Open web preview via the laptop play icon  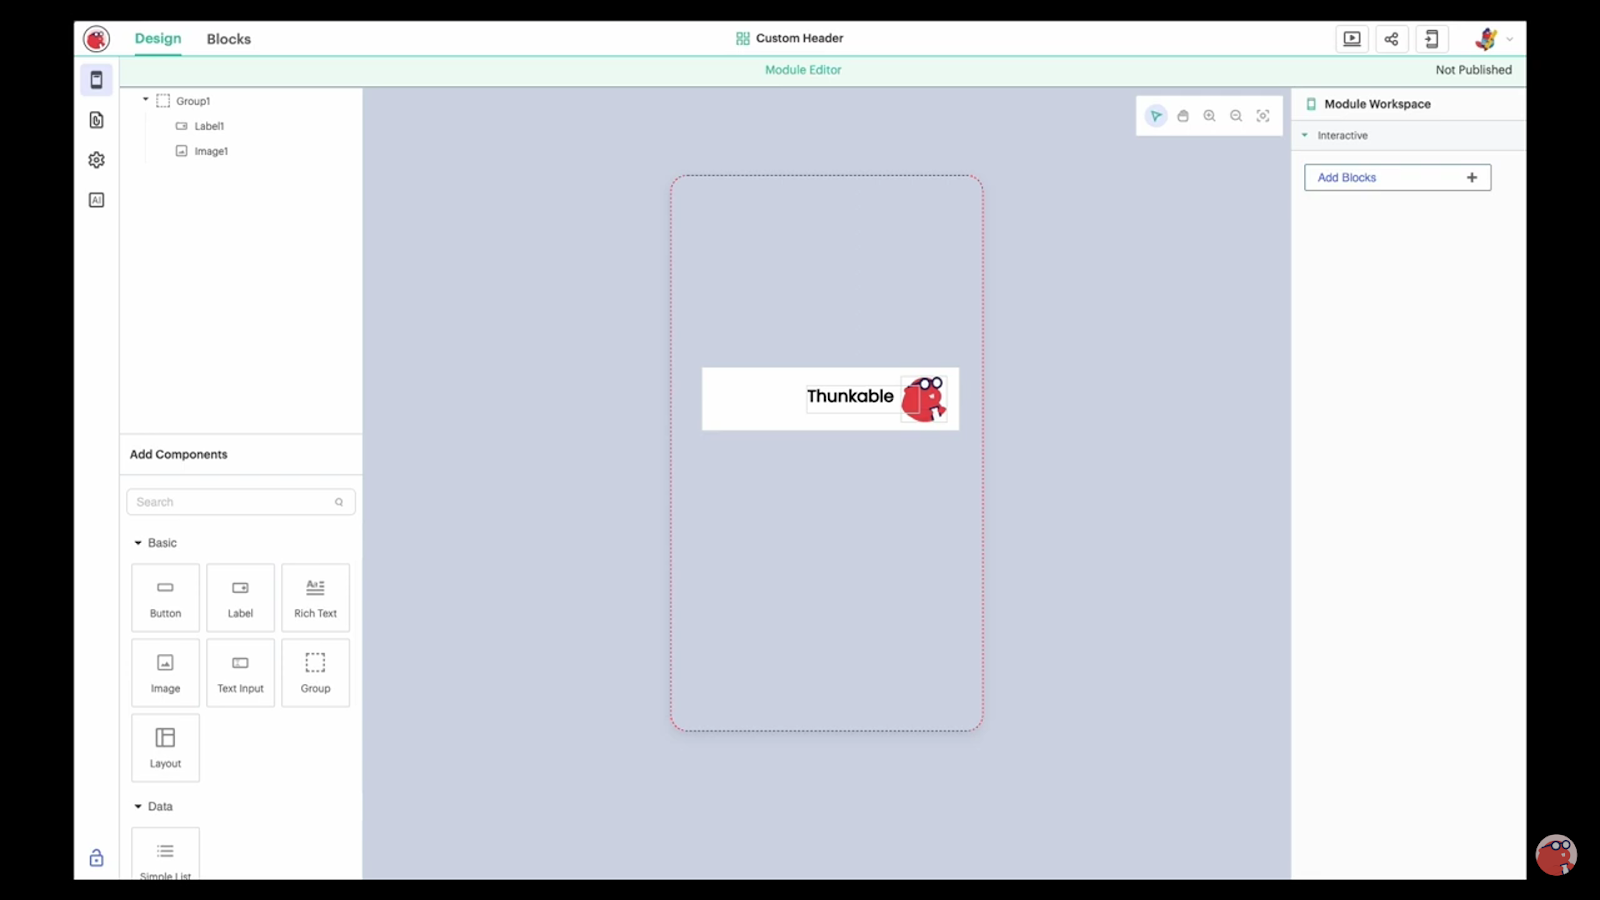click(1352, 38)
